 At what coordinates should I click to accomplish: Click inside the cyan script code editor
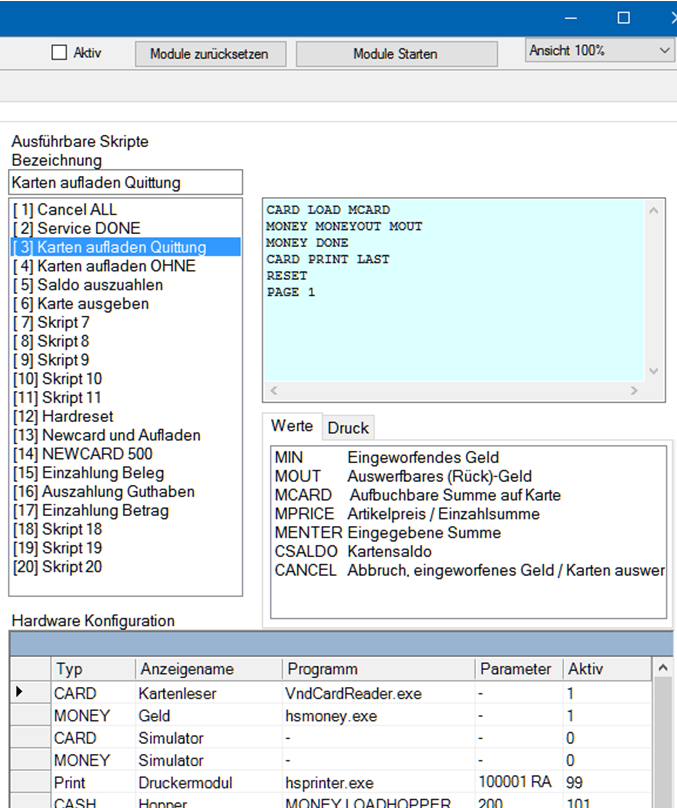(x=454, y=290)
